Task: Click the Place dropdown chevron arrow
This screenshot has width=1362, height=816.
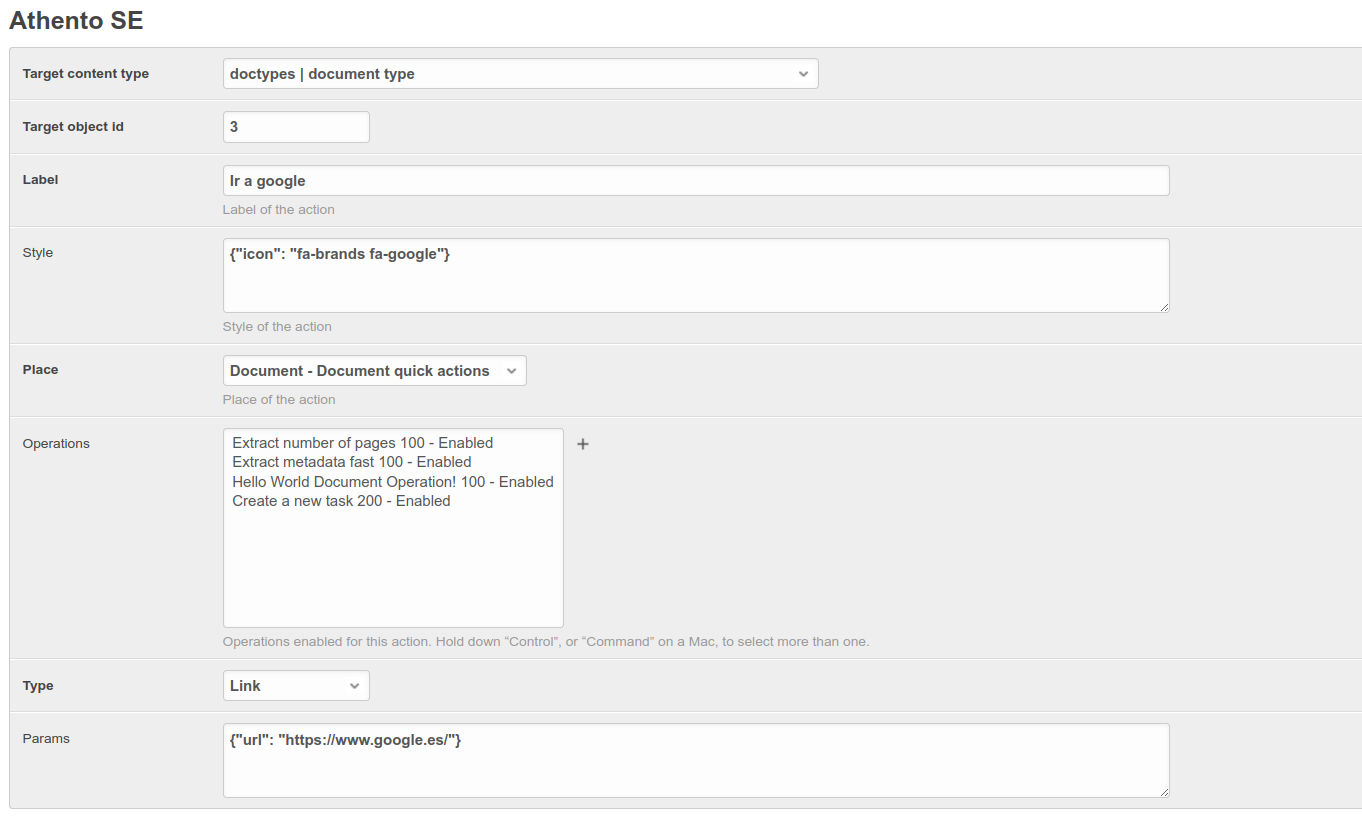Action: coord(511,371)
